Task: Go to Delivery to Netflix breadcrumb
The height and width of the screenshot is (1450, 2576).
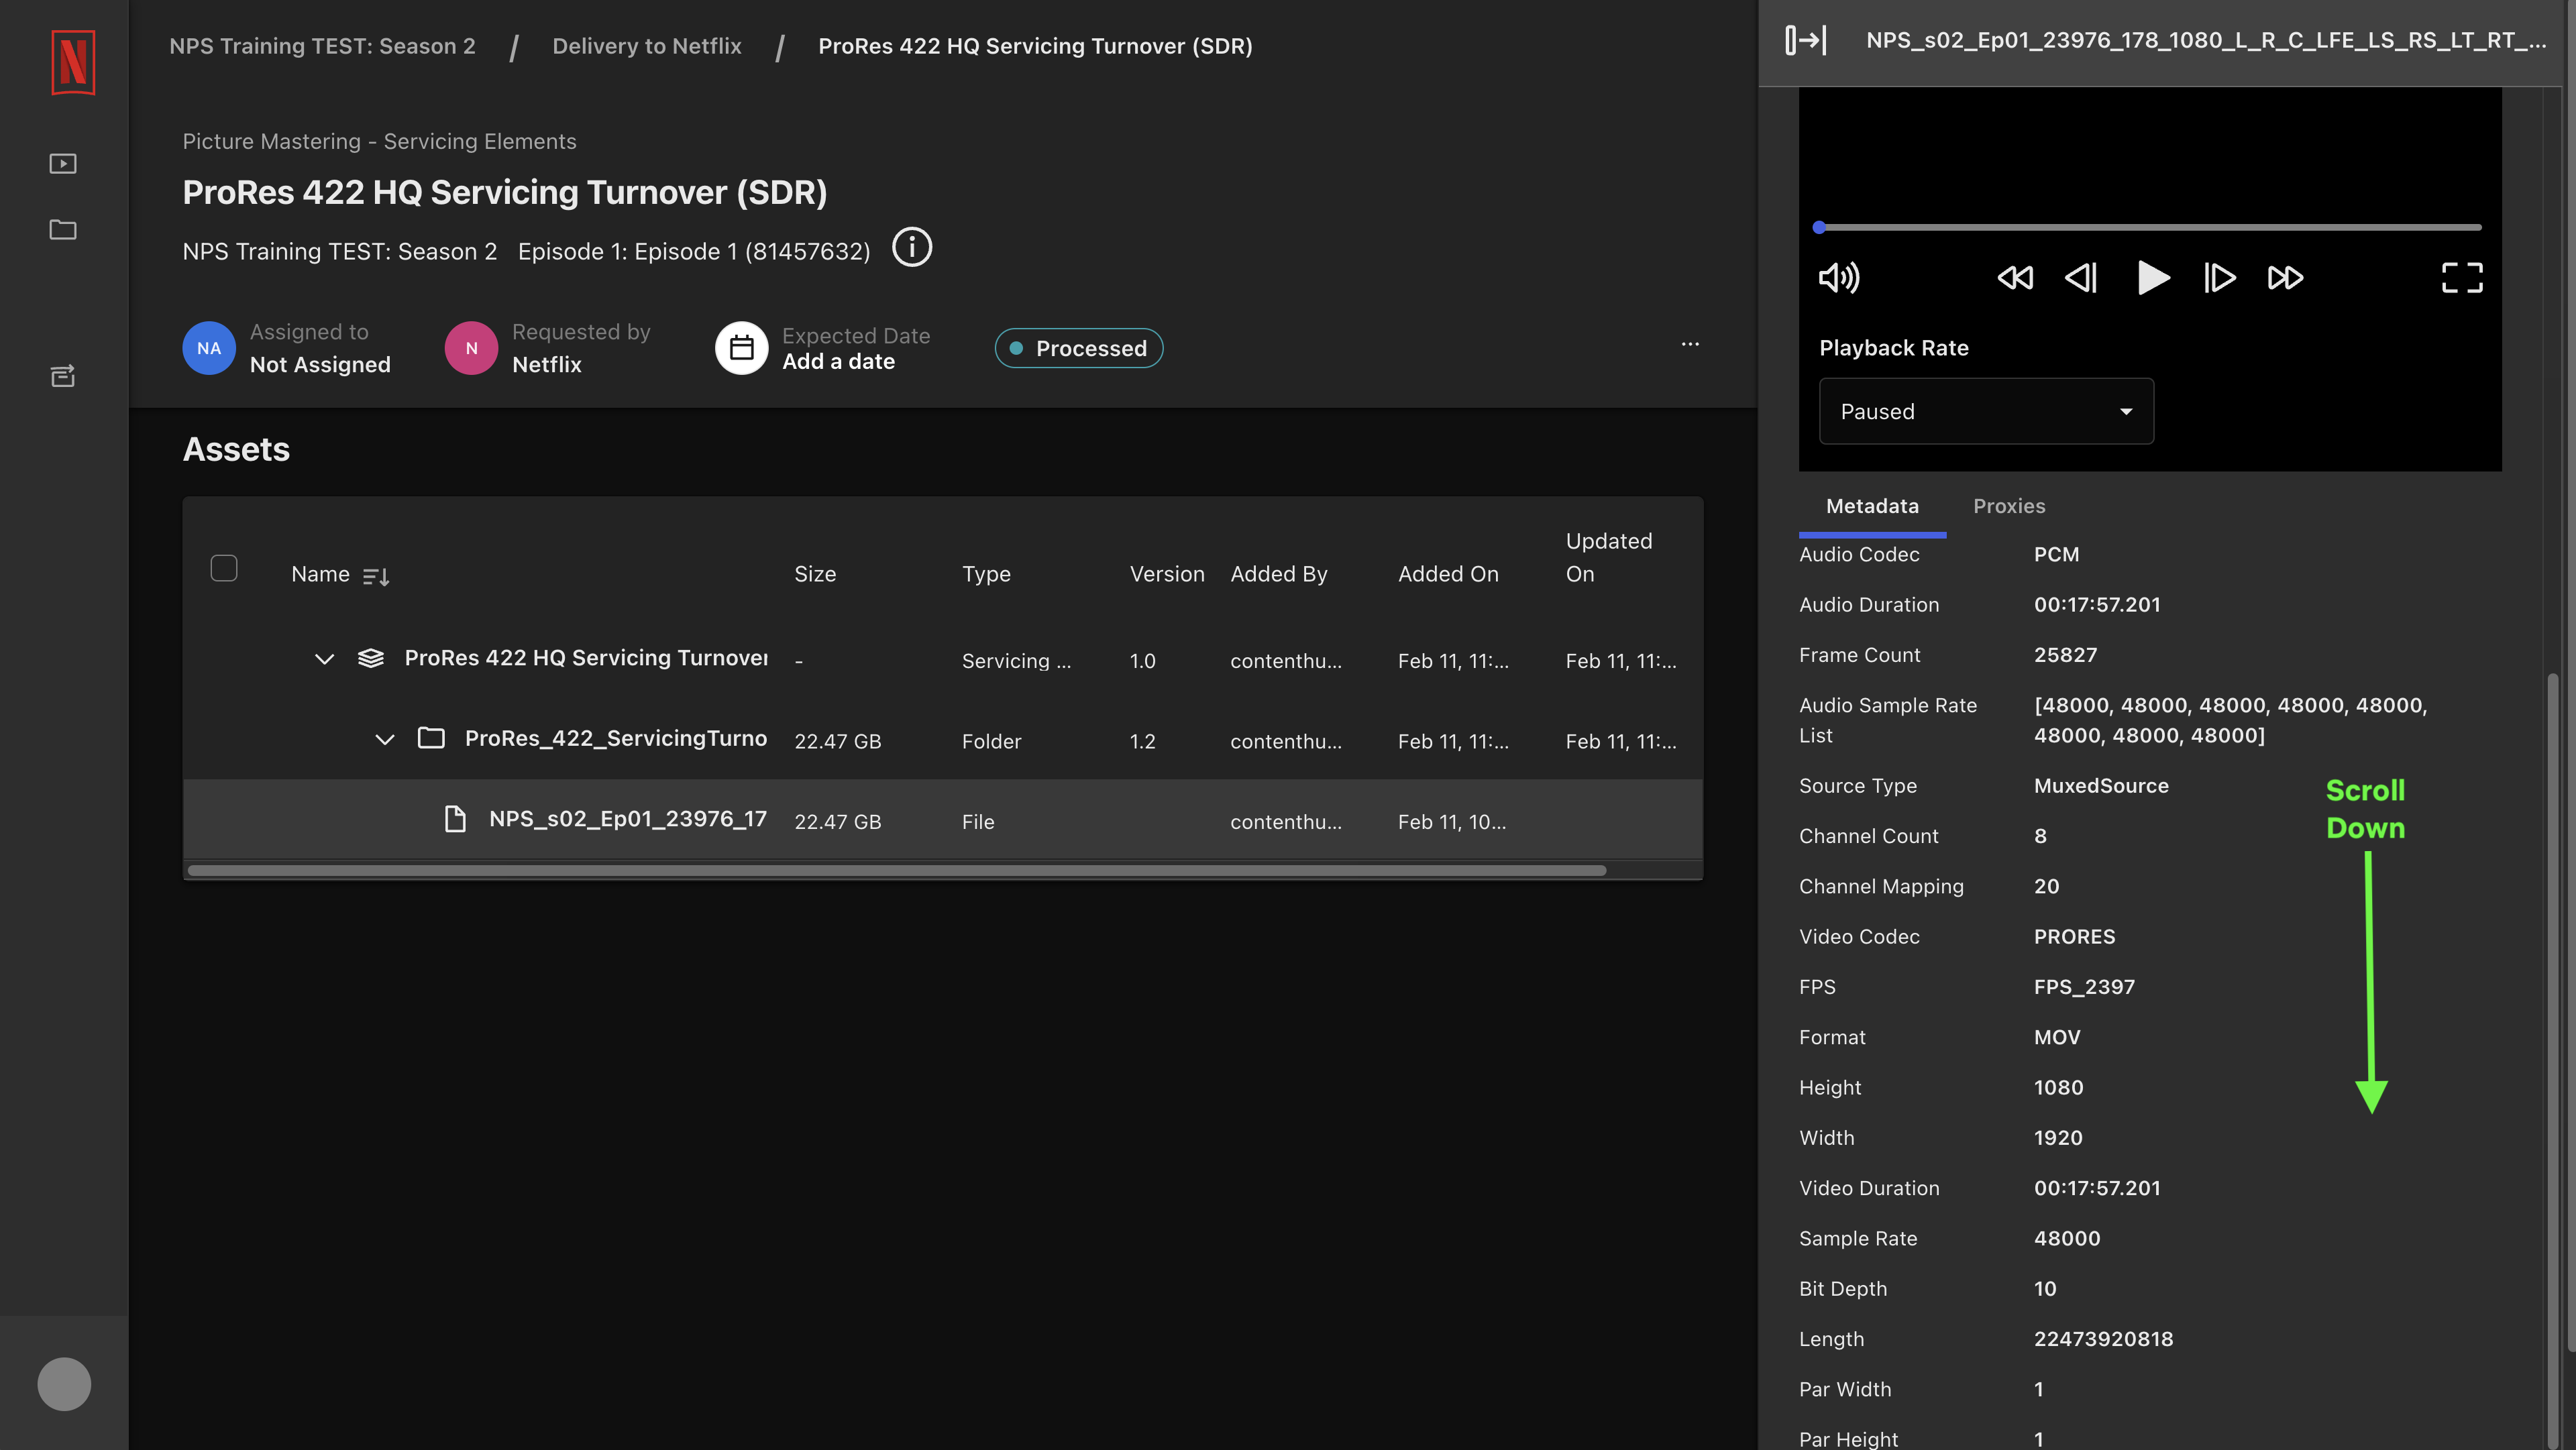Action: pyautogui.click(x=647, y=46)
